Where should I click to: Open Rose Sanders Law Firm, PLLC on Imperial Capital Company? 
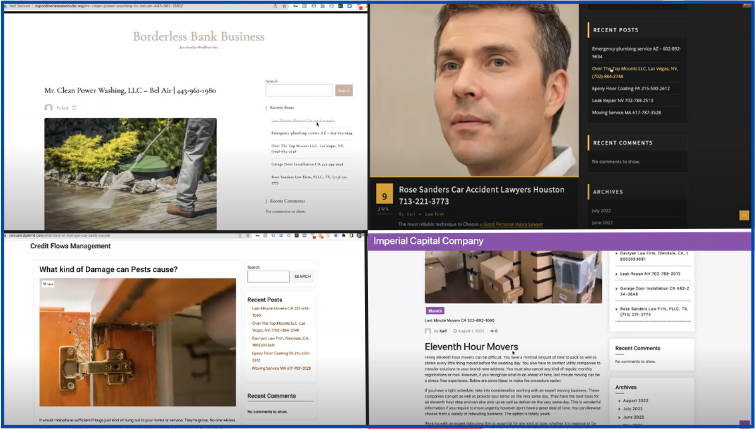[654, 312]
